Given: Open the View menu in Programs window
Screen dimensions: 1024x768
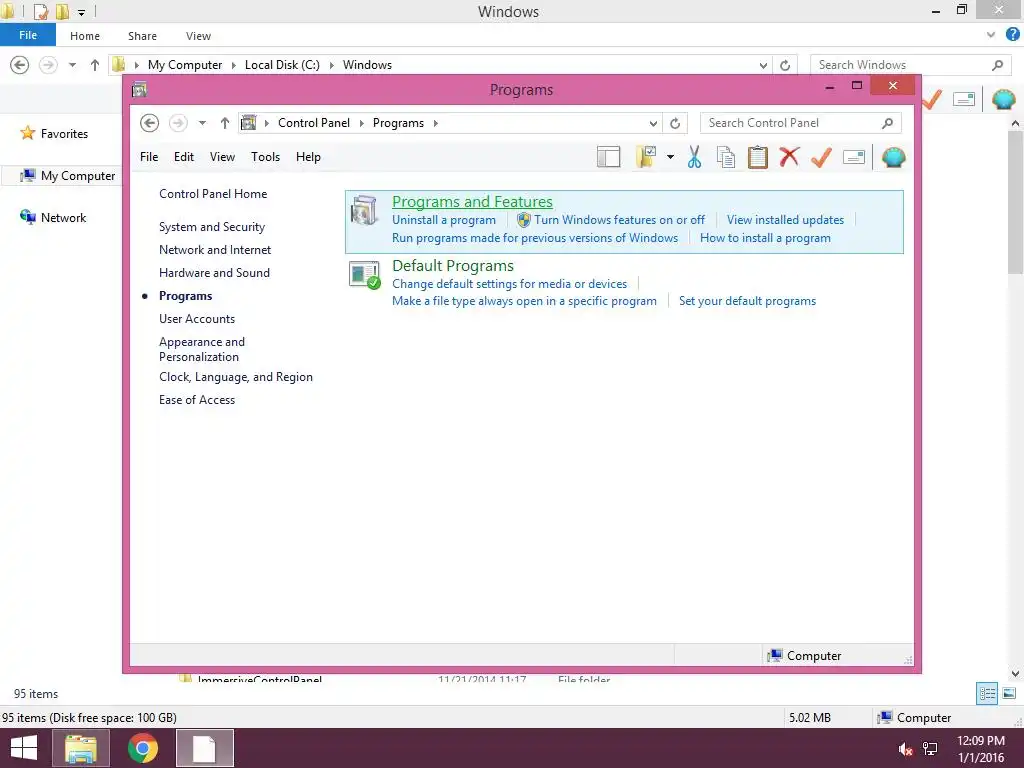Looking at the screenshot, I should coord(222,157).
